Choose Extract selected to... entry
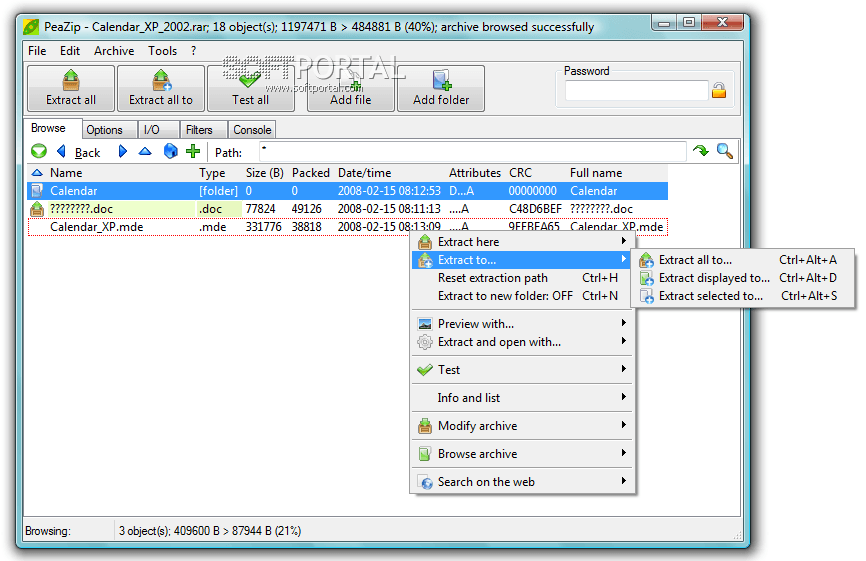Viewport: 866px width, 561px height. pos(744,296)
